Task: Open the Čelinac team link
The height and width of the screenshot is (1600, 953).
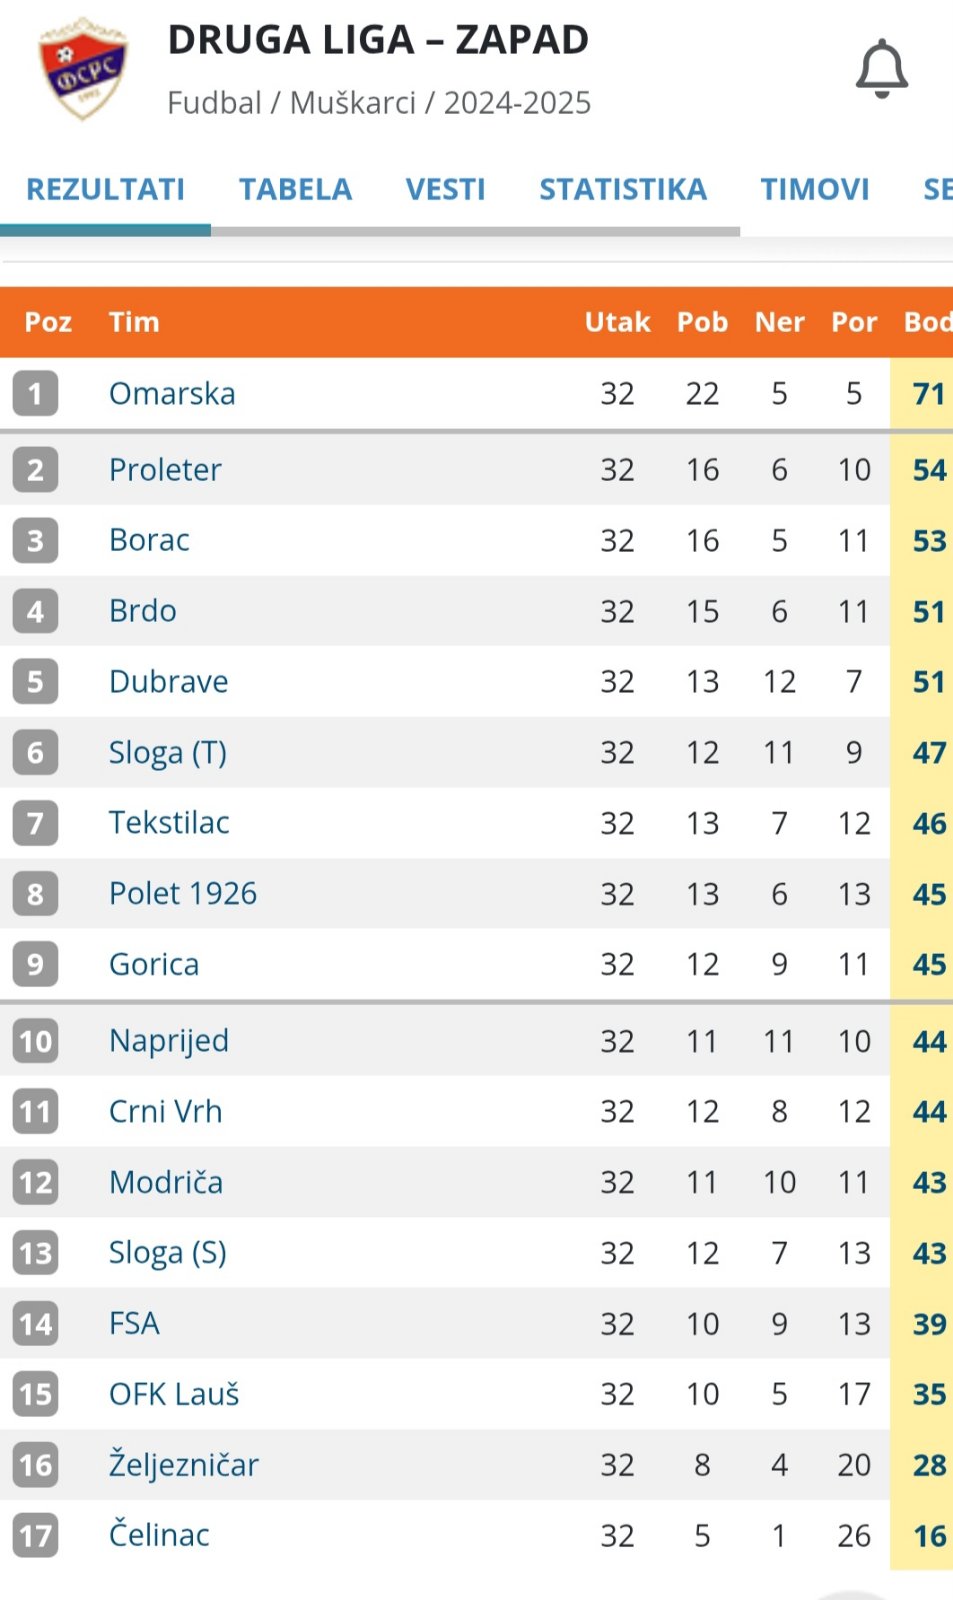Action: click(x=159, y=1535)
